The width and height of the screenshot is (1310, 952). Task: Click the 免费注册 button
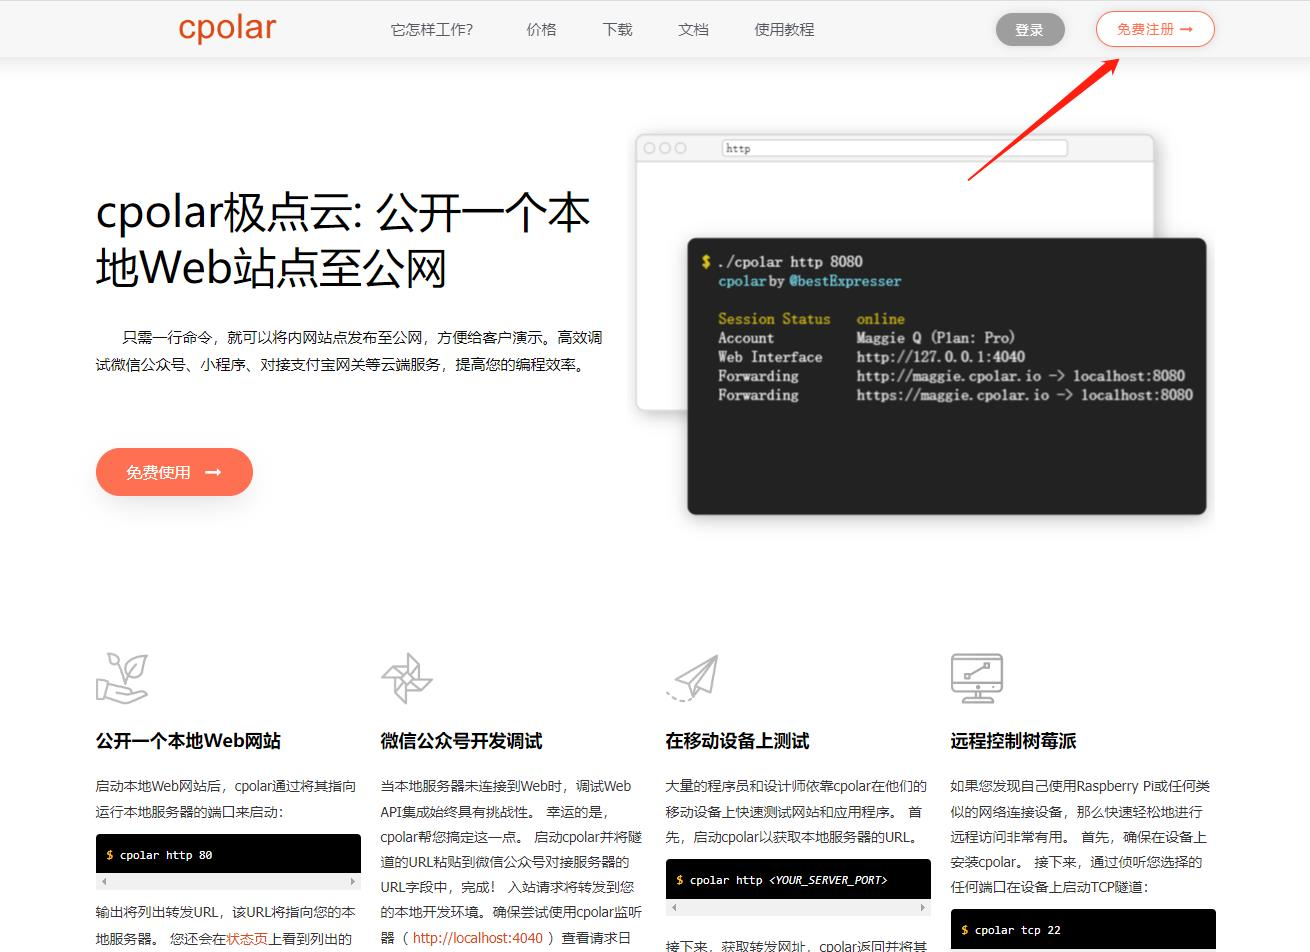(1155, 29)
